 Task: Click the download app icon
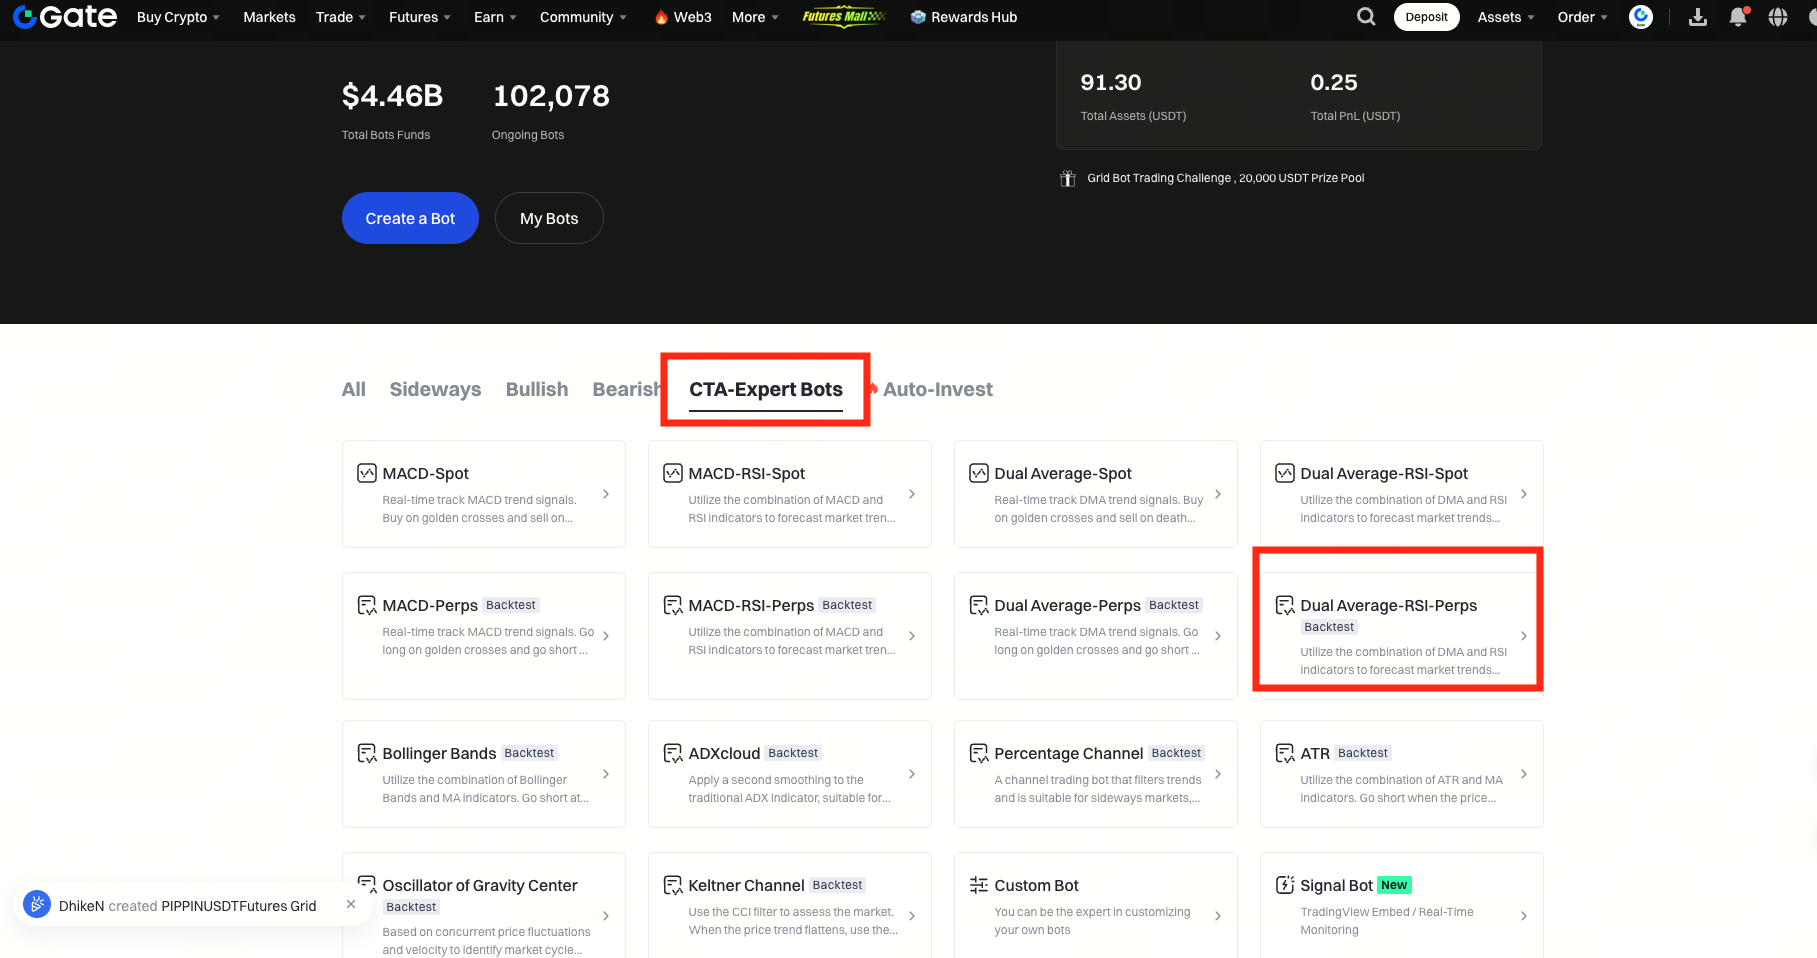click(1698, 17)
